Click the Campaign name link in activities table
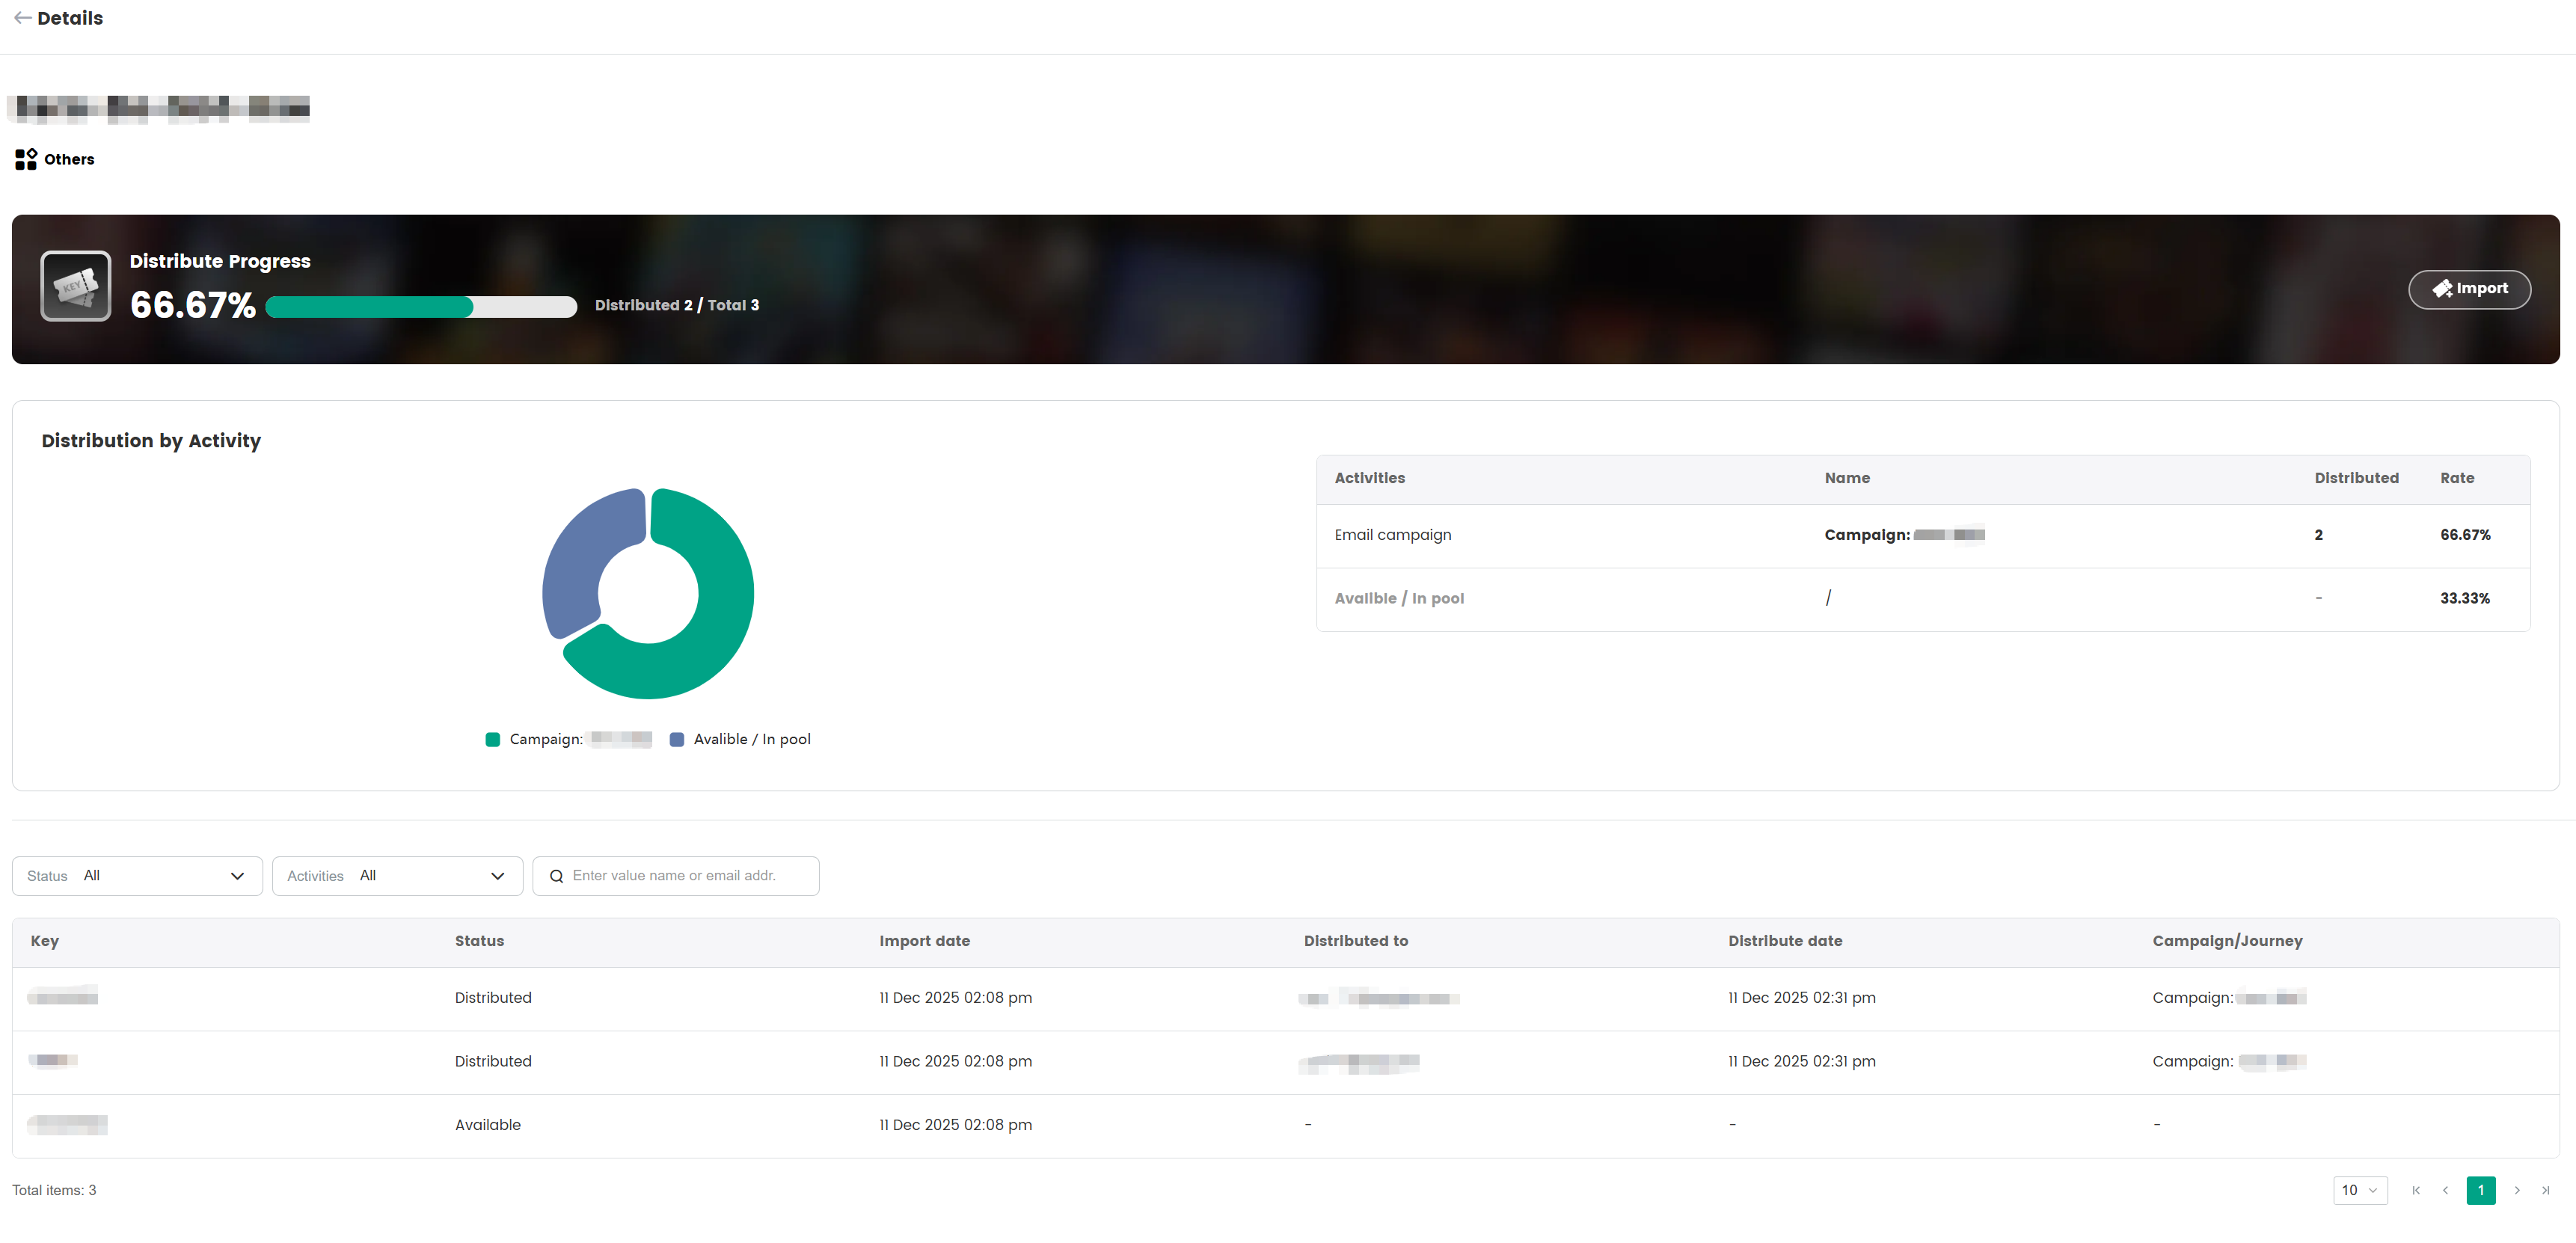 point(1904,535)
